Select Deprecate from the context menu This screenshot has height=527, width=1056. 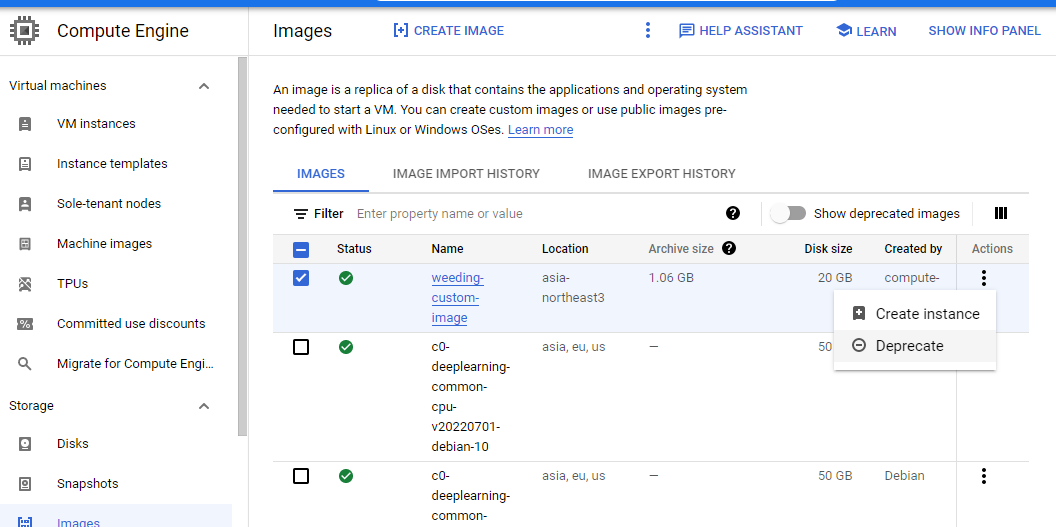[x=915, y=346]
